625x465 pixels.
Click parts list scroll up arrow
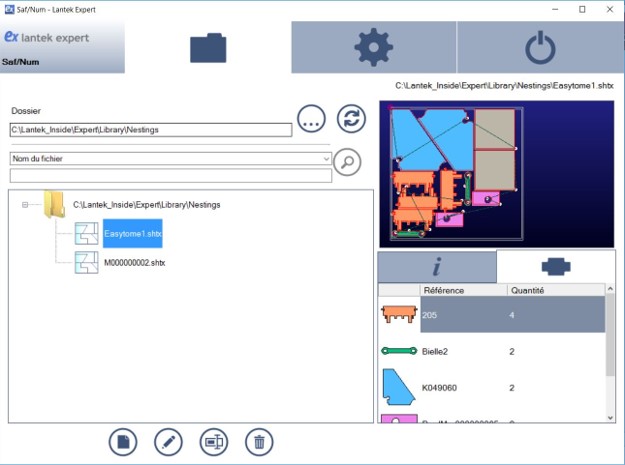(610, 288)
